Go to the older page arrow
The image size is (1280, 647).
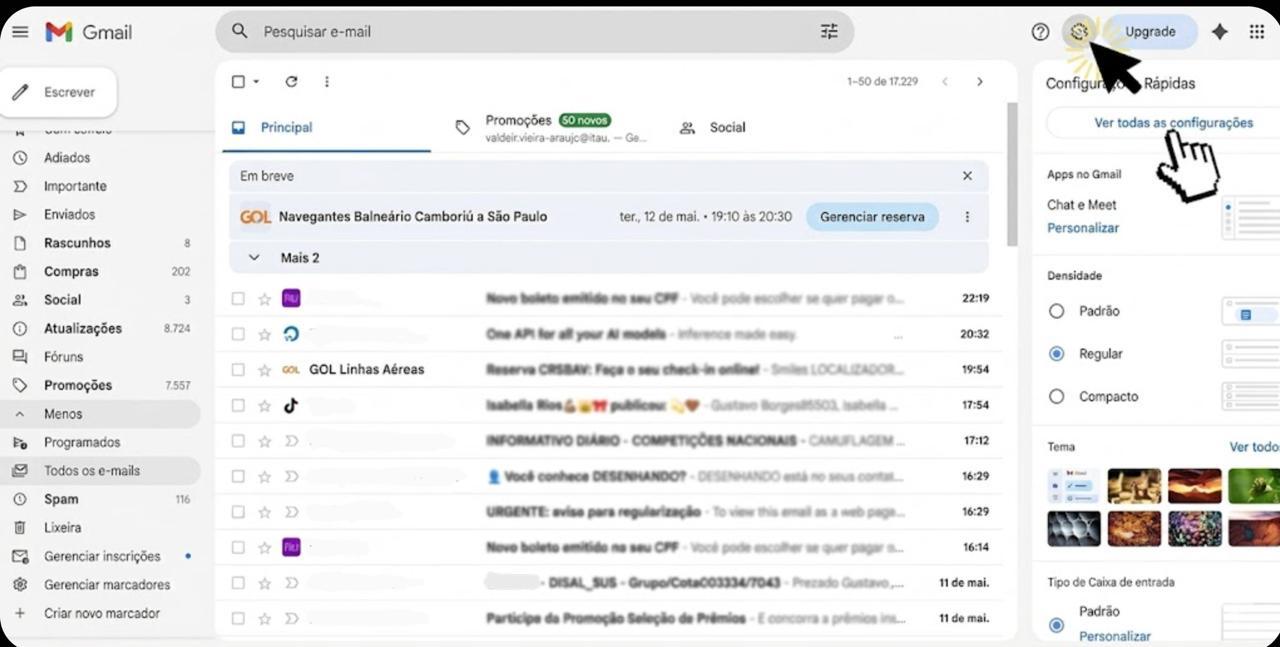[x=980, y=82]
